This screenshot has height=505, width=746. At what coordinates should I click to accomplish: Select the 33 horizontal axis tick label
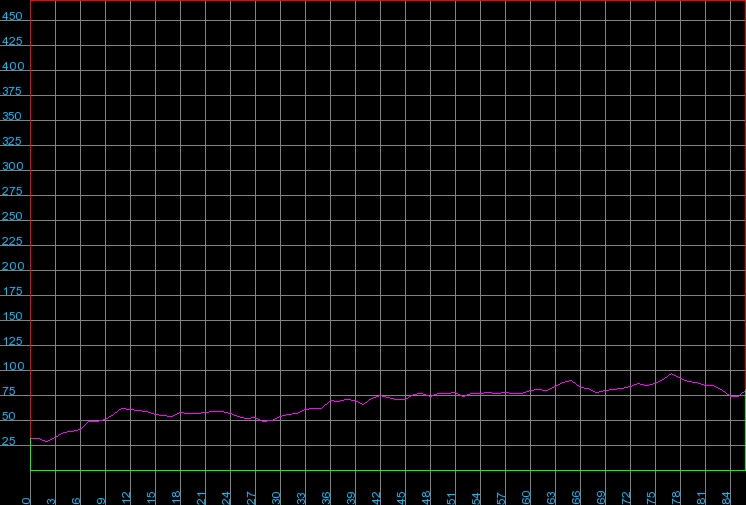pyautogui.click(x=301, y=498)
